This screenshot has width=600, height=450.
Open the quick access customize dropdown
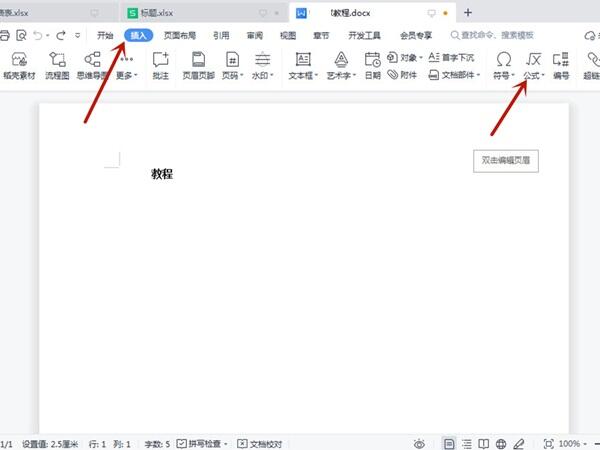78,36
